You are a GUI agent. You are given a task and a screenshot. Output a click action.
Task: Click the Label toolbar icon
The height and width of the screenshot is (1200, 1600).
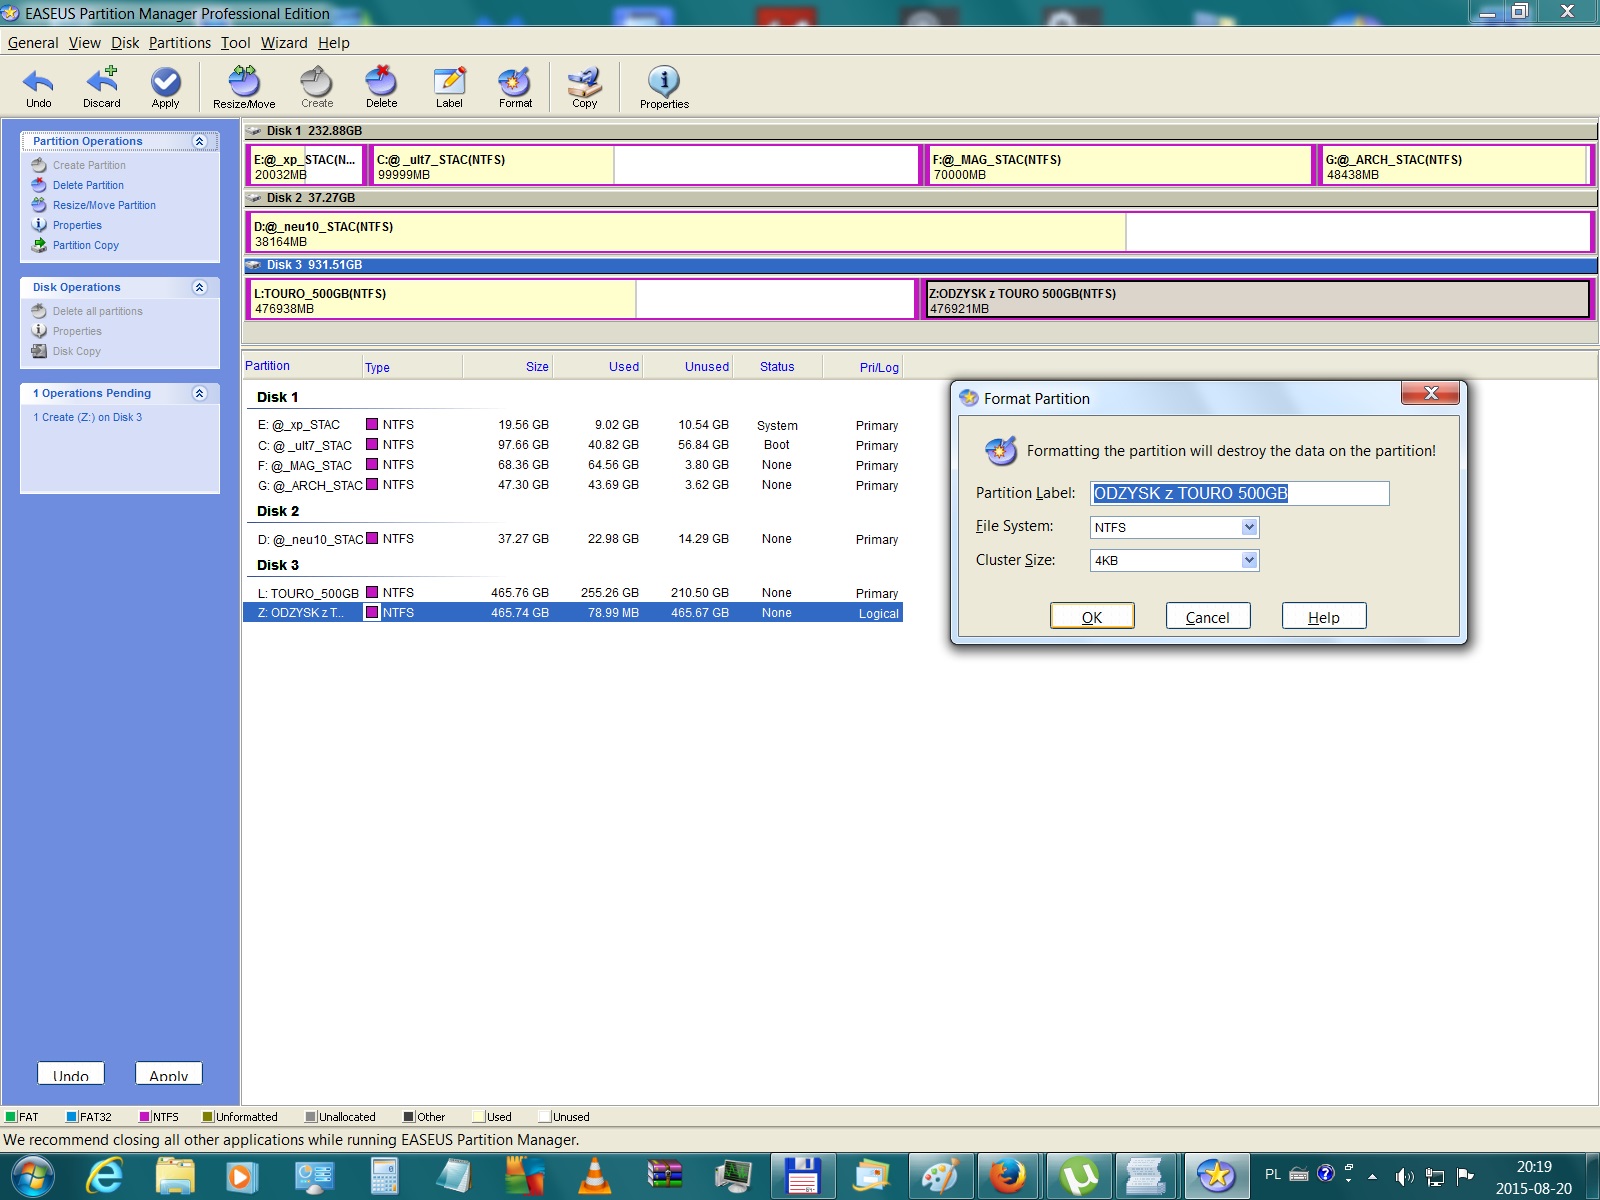[x=449, y=88]
